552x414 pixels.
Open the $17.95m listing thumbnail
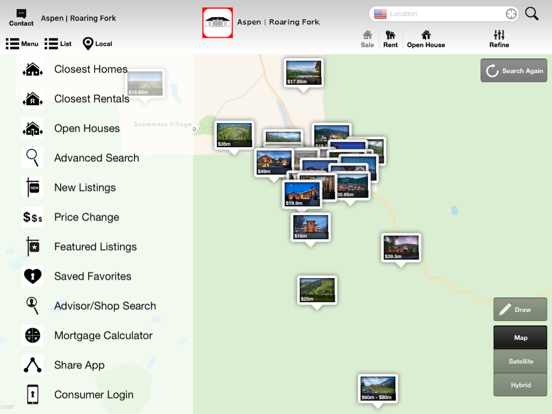tap(303, 73)
